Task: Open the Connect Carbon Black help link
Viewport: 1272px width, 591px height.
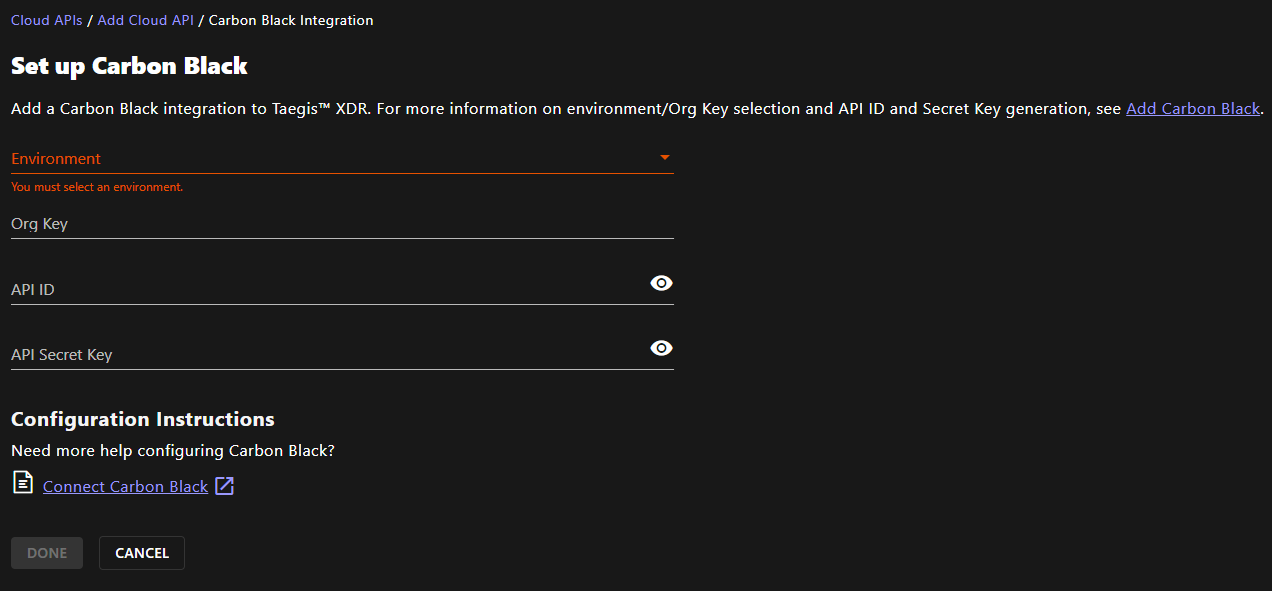Action: tap(125, 487)
